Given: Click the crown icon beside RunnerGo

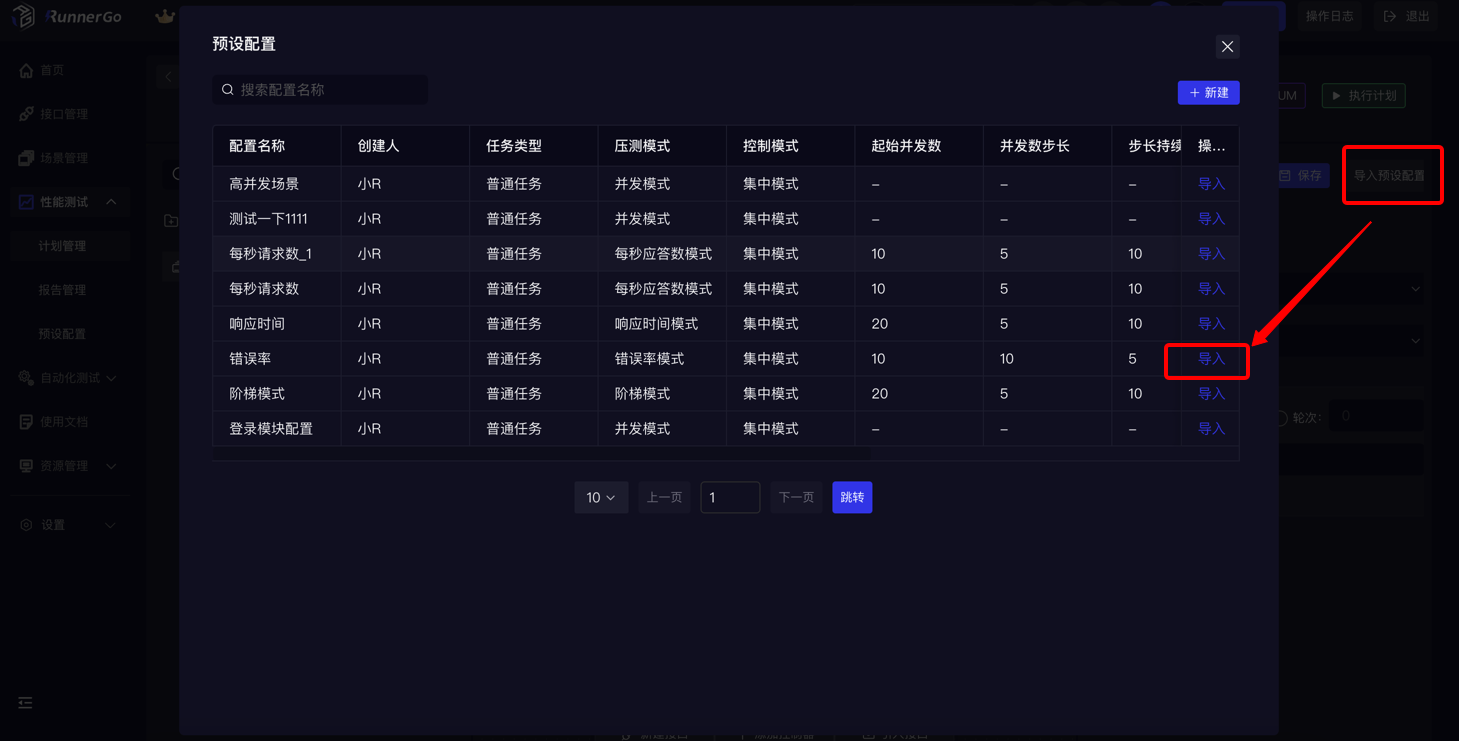Looking at the screenshot, I should [x=165, y=16].
